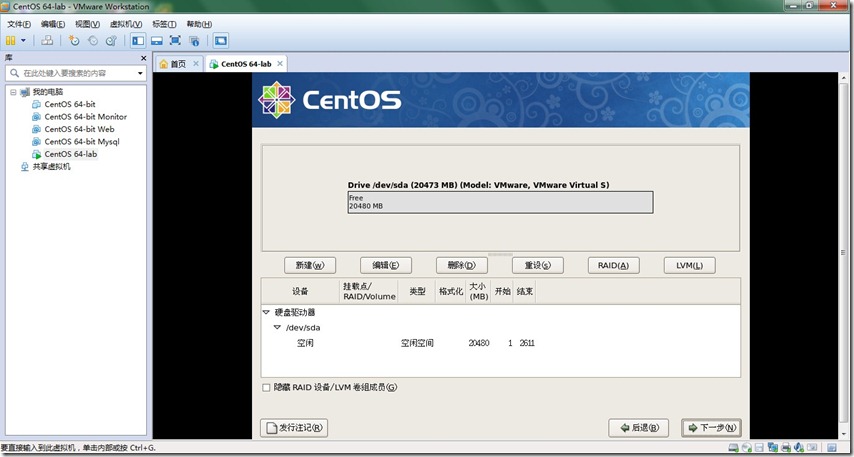Click the 重设(S) reset button
The width and height of the screenshot is (854, 457).
[538, 265]
